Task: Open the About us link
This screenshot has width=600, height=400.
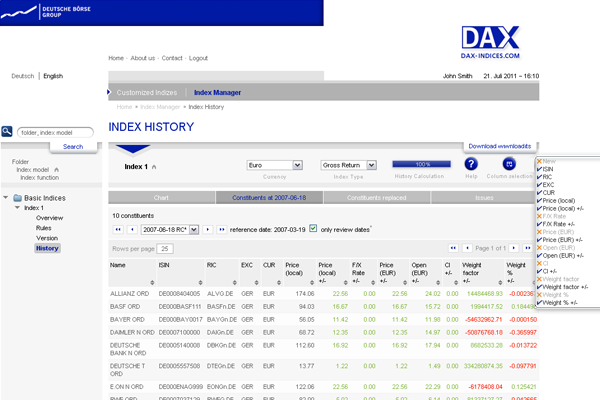Action: tap(143, 58)
